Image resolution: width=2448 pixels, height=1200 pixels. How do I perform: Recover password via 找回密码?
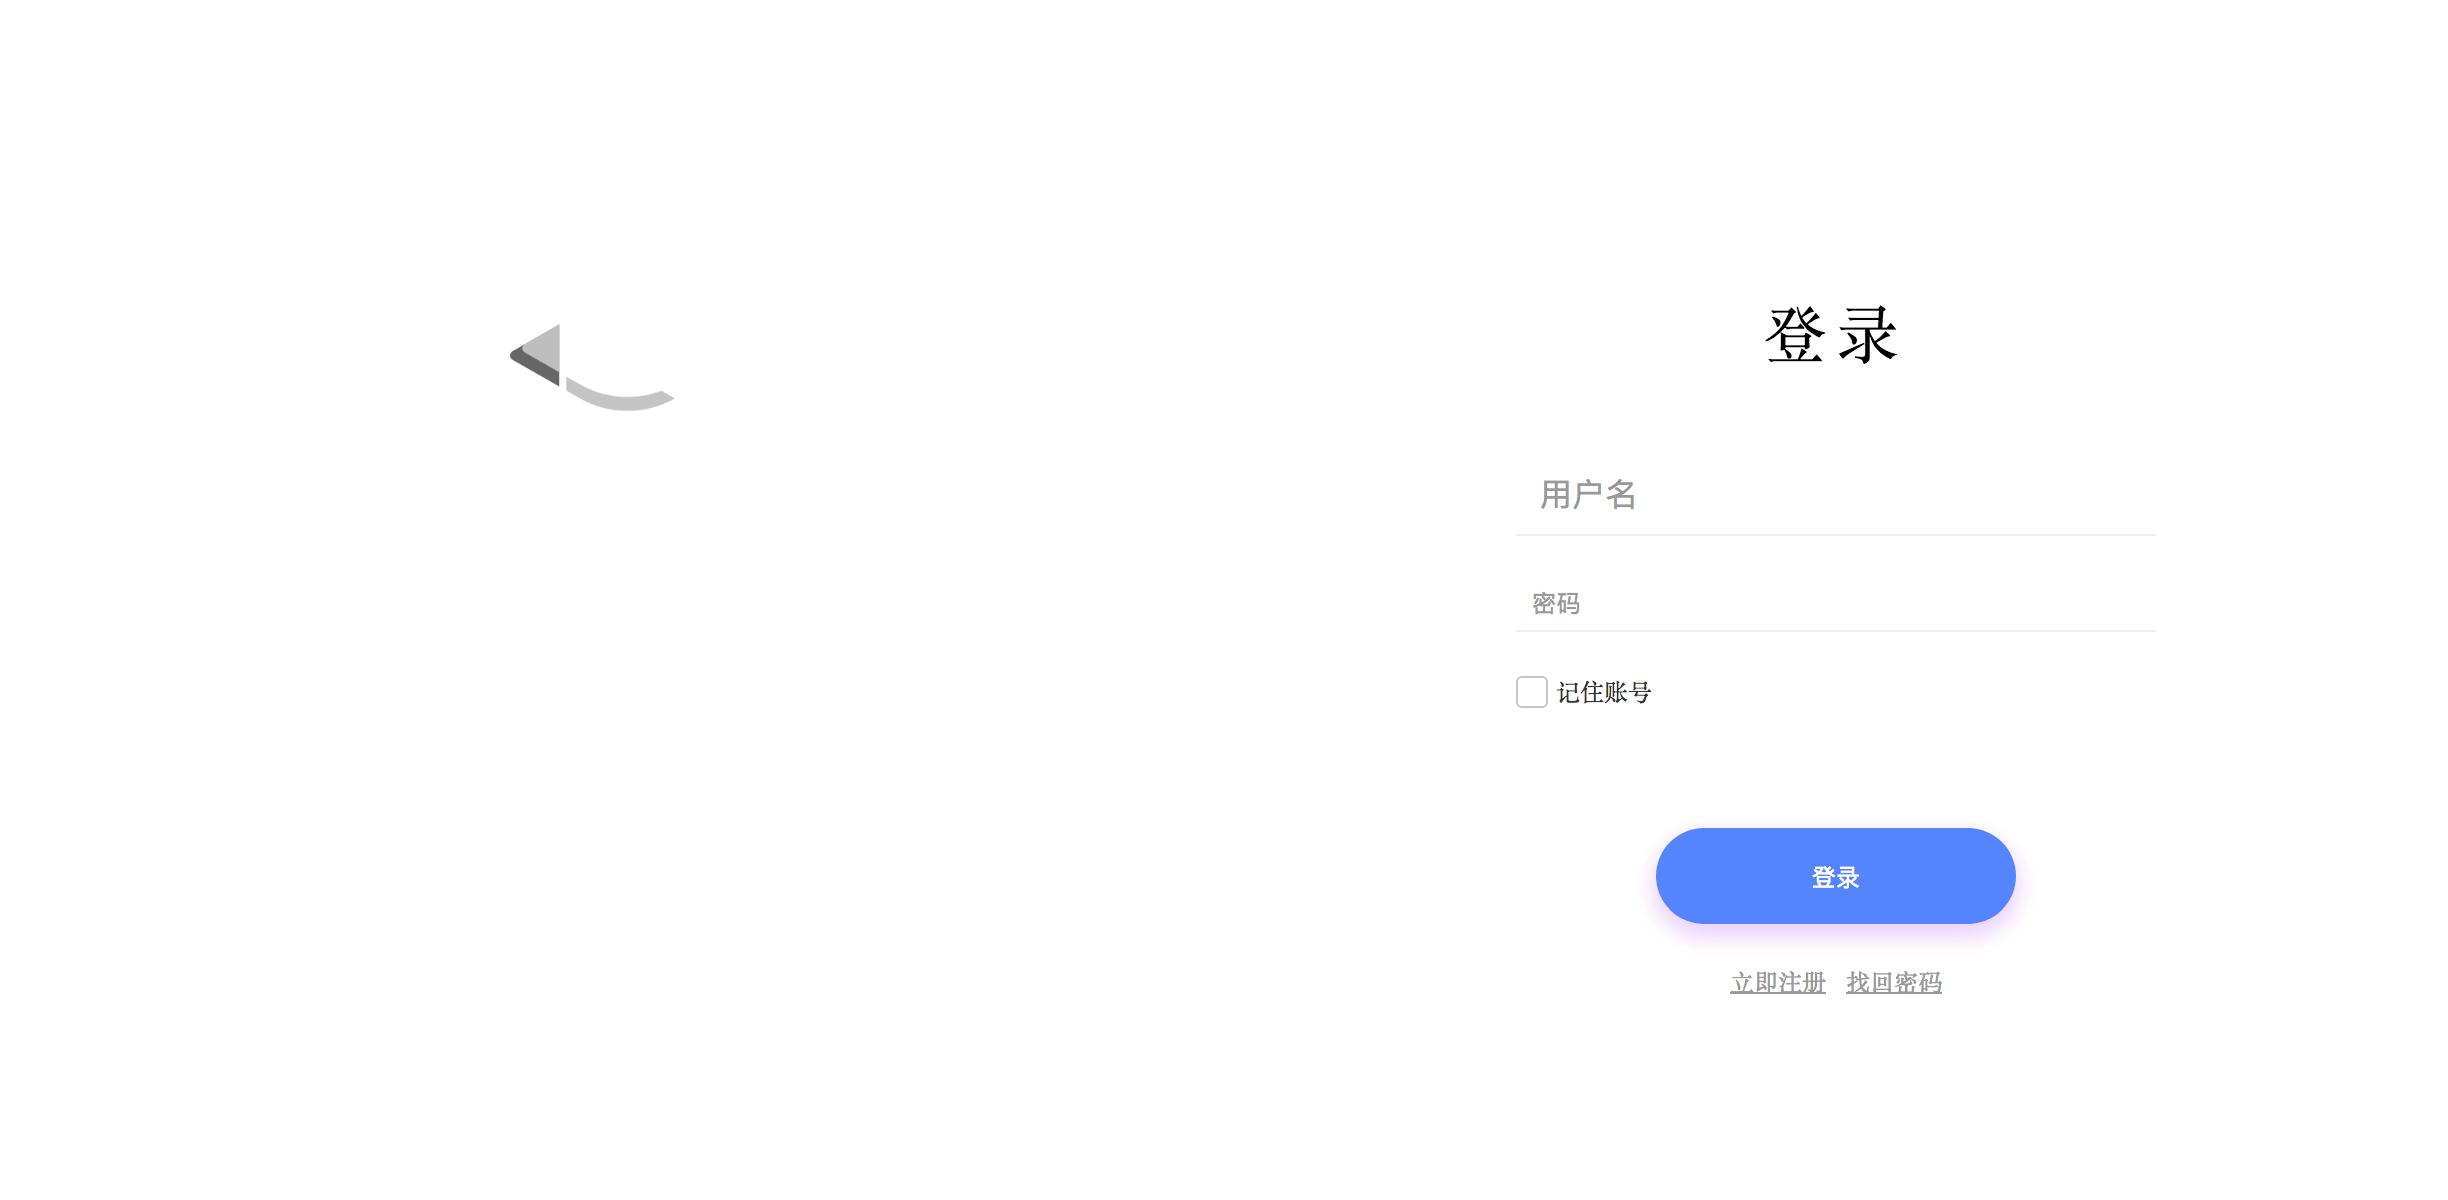pos(1894,983)
